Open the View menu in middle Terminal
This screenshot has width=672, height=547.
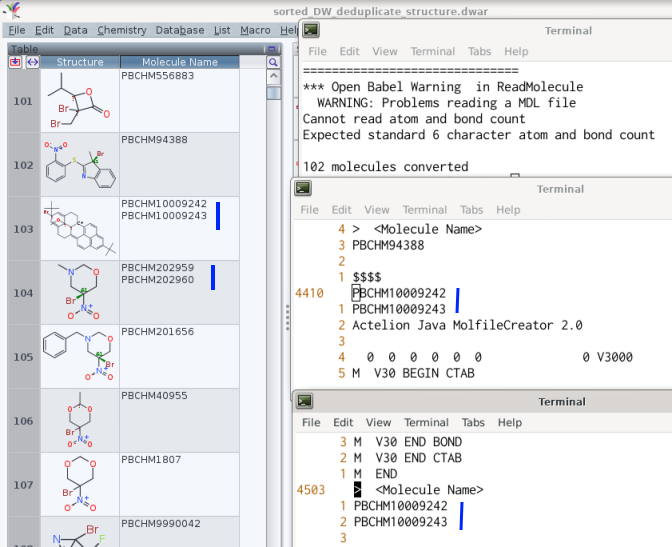(377, 210)
